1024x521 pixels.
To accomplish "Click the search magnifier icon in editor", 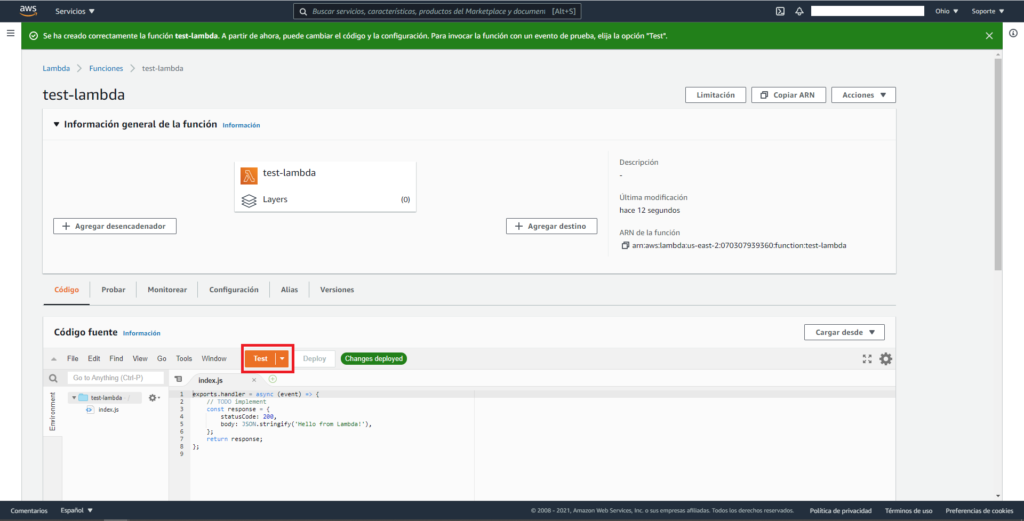I will tap(53, 378).
